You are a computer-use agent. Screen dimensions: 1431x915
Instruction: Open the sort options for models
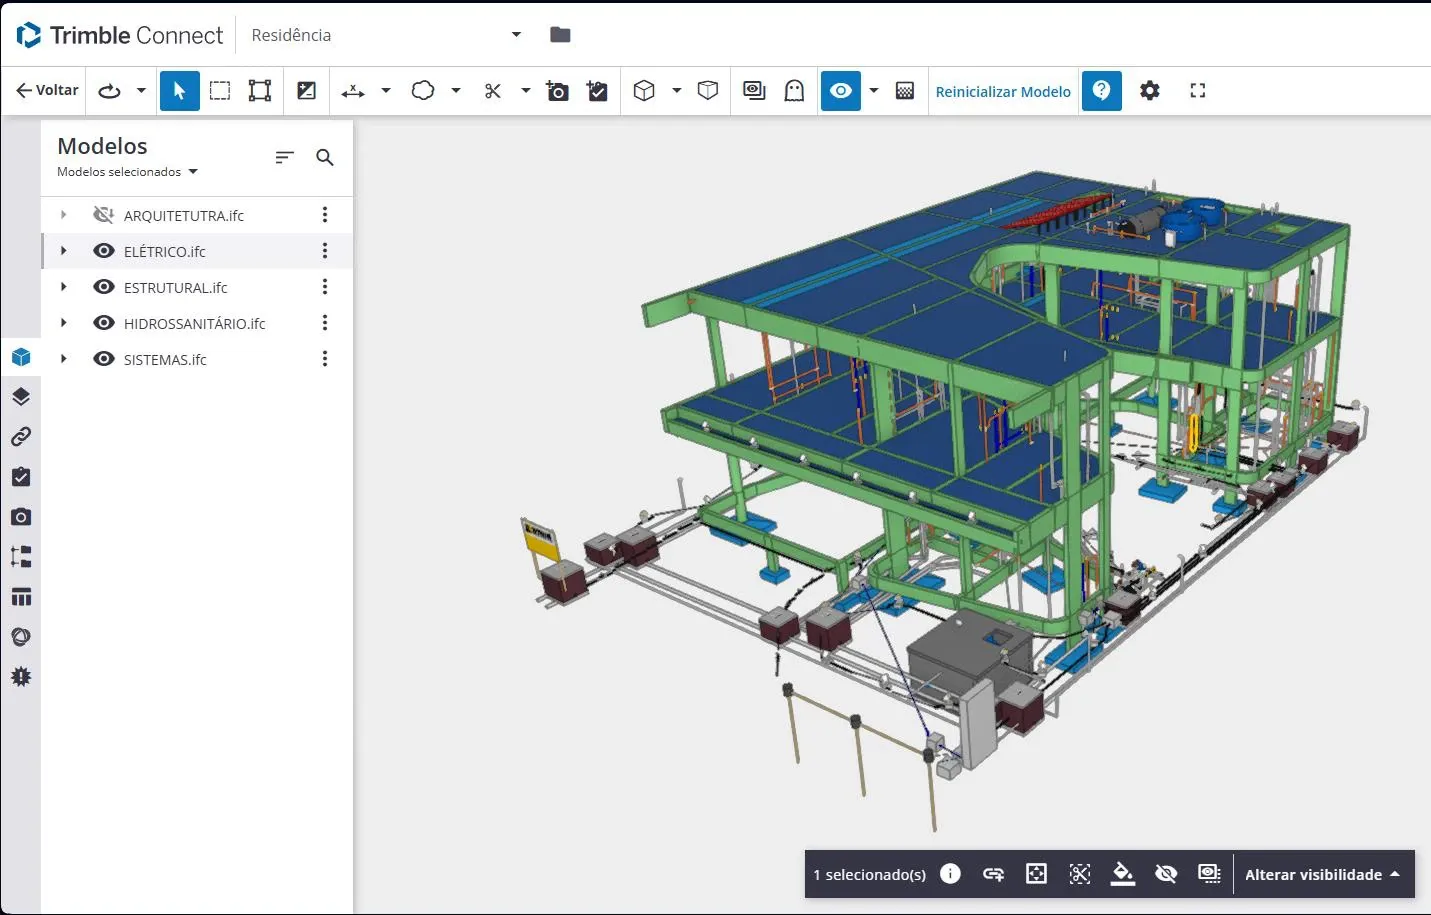pos(285,157)
